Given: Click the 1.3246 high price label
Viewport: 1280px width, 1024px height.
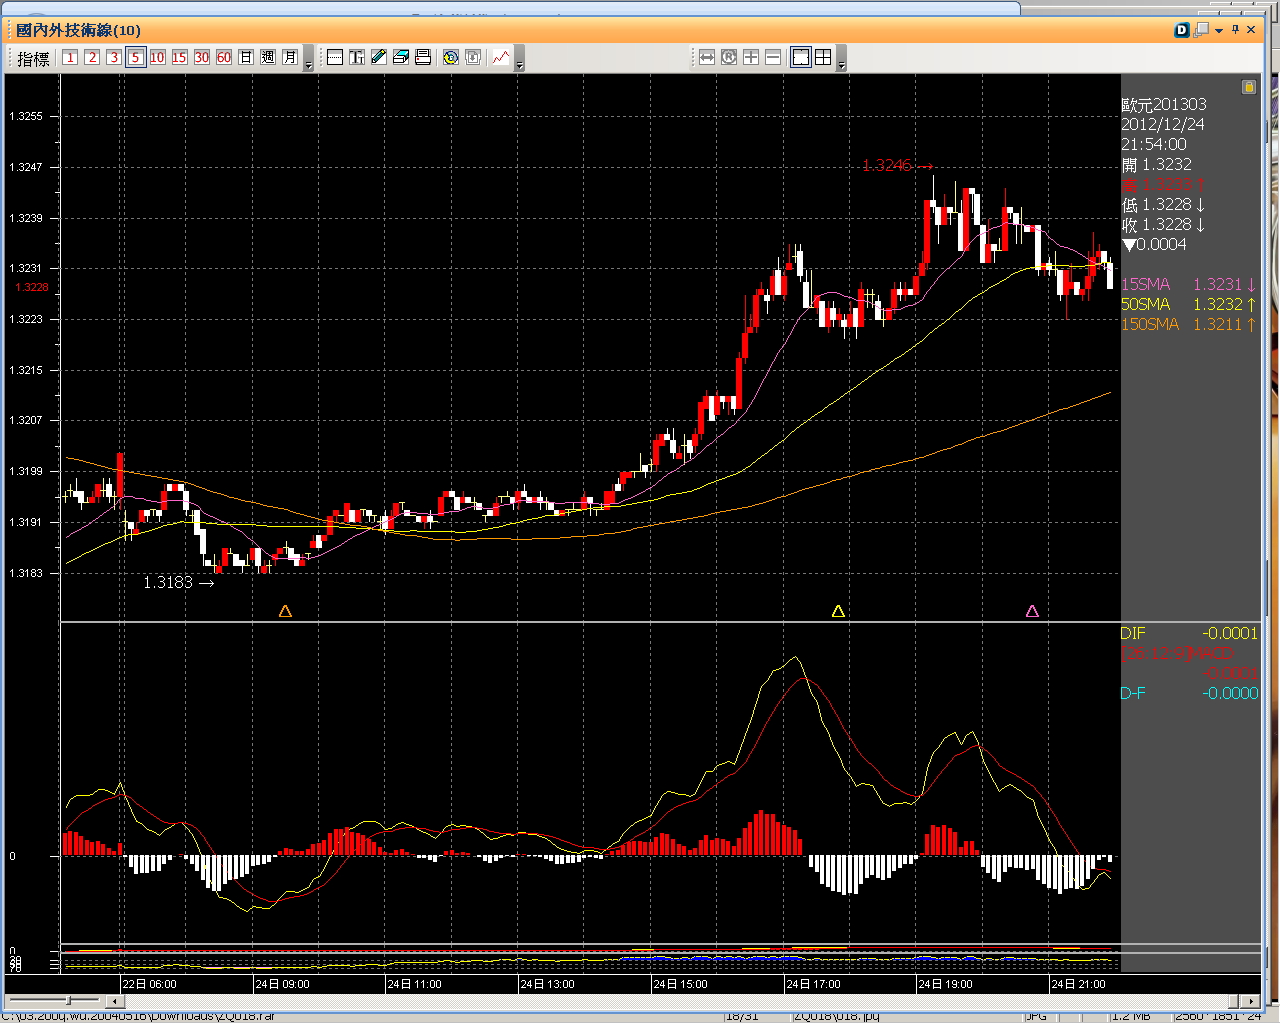Looking at the screenshot, I should (887, 166).
